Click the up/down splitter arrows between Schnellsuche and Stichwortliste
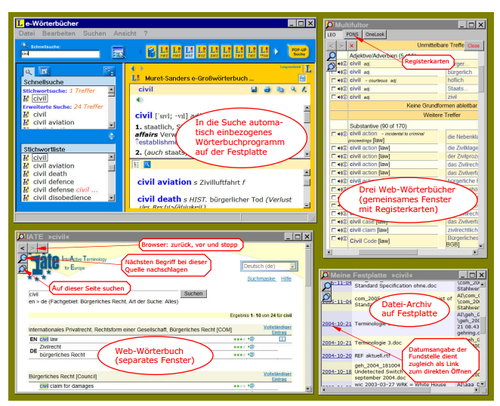500x406 pixels. [x=111, y=136]
